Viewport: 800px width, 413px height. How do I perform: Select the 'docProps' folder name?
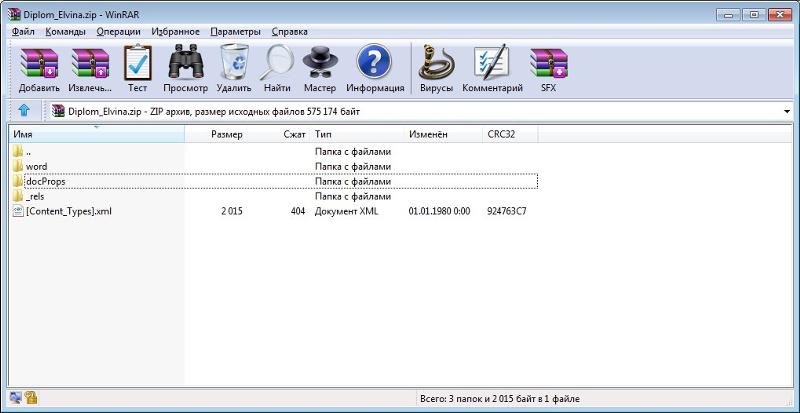[x=45, y=181]
